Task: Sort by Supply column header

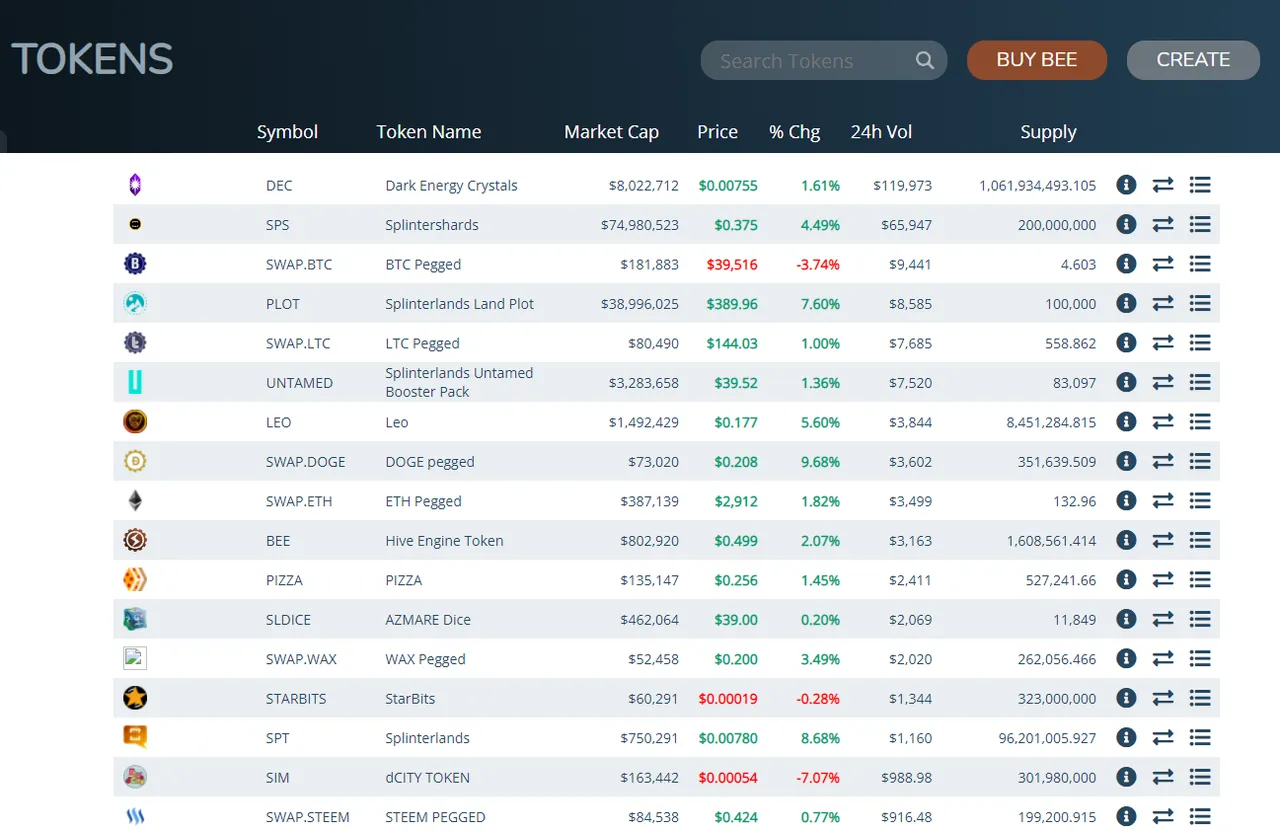Action: (x=1048, y=132)
